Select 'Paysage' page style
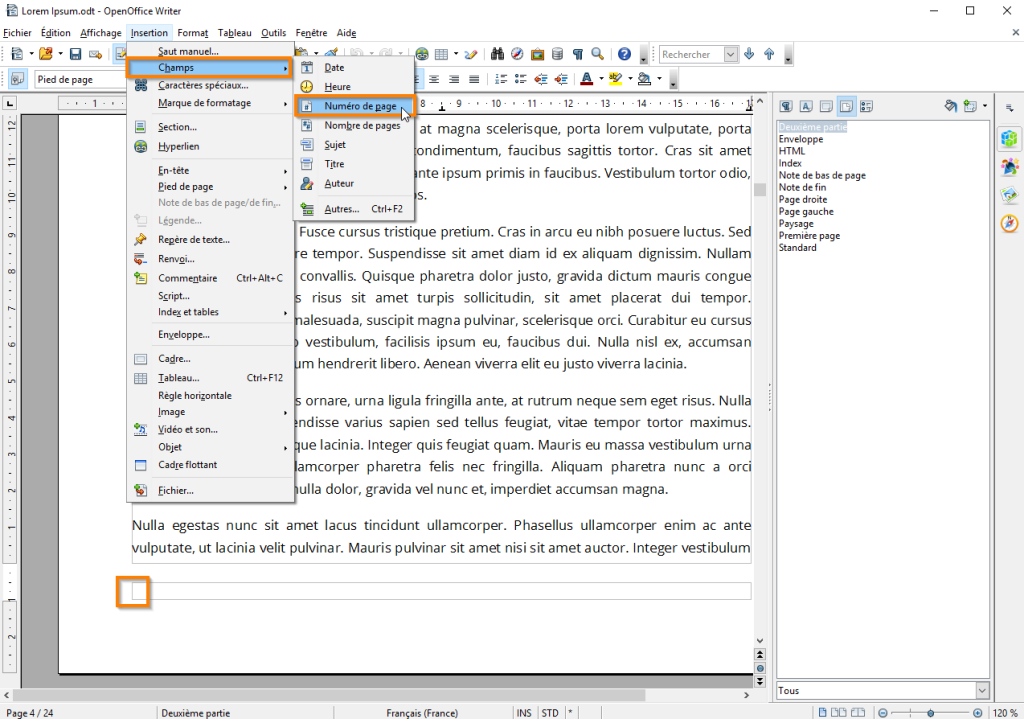 (796, 223)
